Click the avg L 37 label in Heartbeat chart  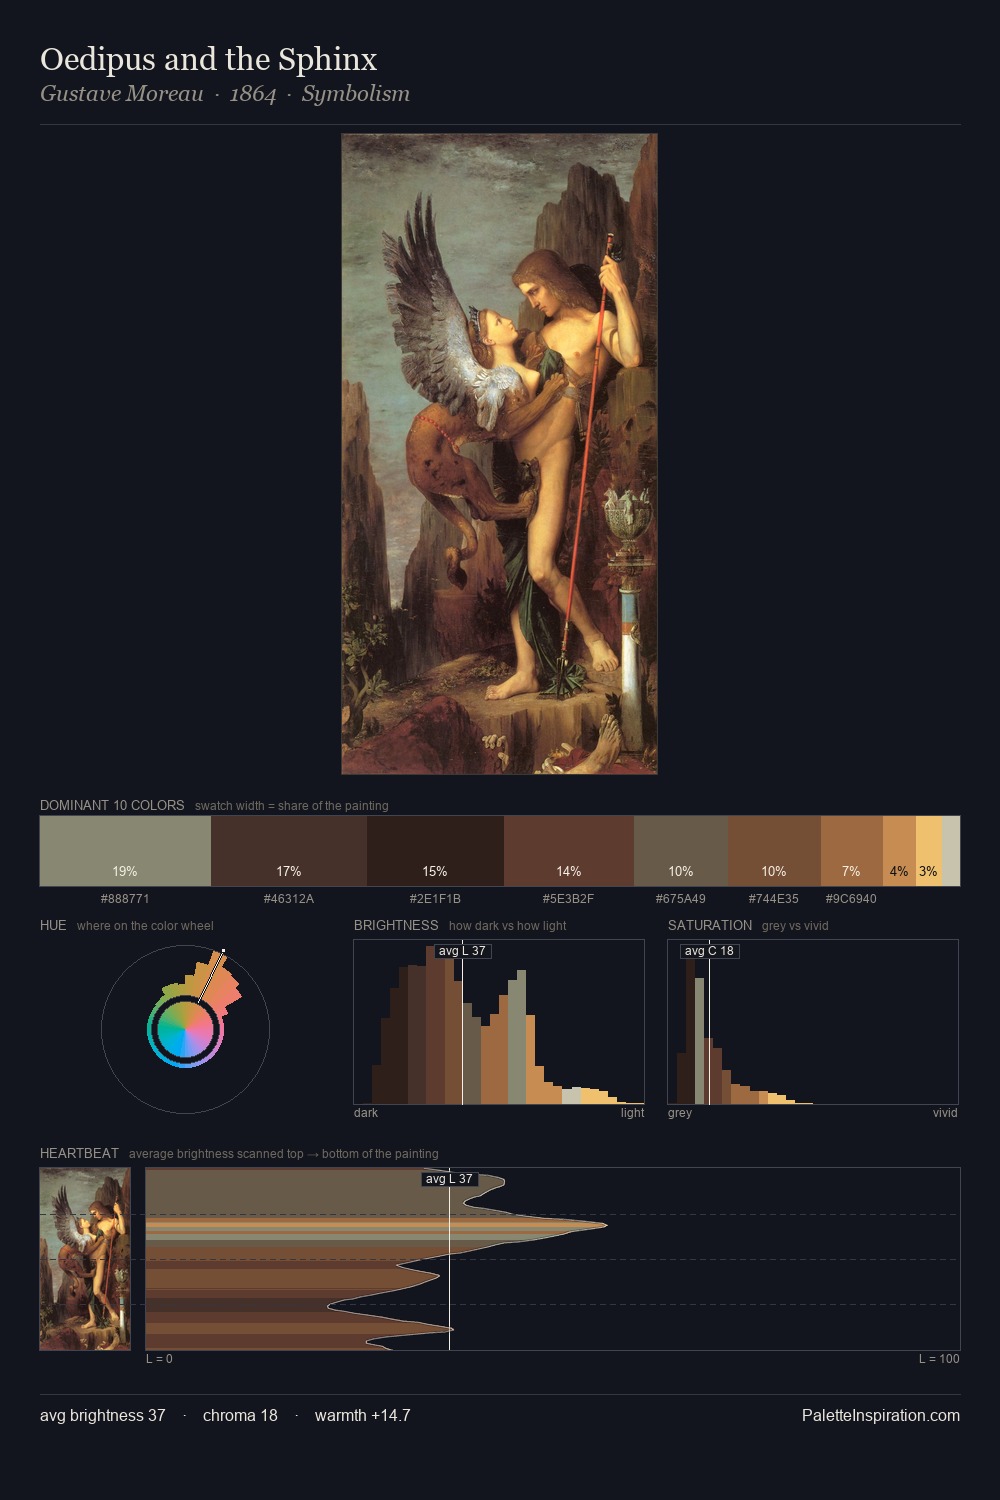[x=449, y=1179]
